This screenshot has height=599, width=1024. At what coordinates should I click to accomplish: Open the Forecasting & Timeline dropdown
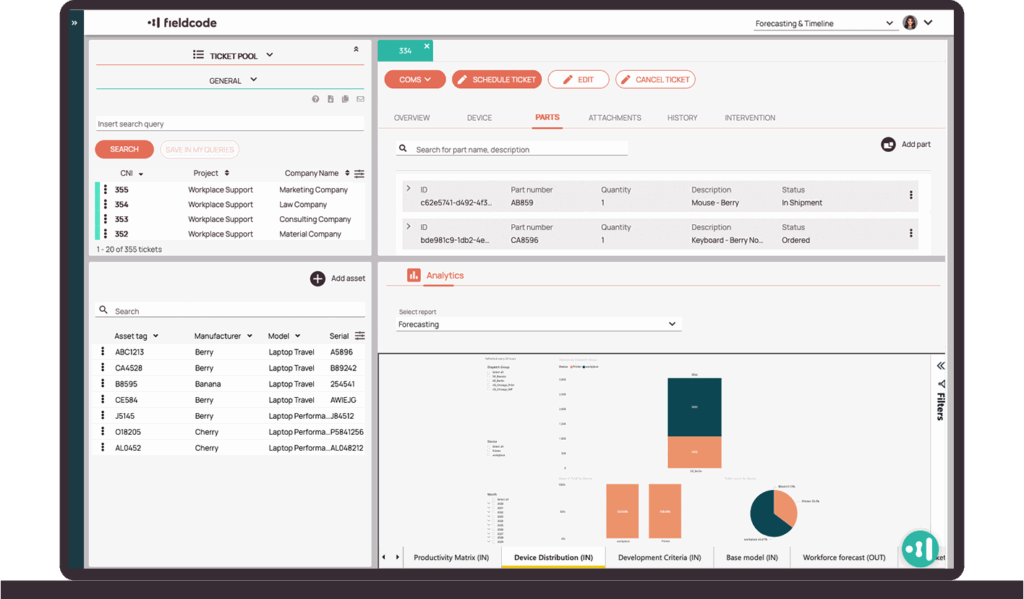pyautogui.click(x=825, y=24)
